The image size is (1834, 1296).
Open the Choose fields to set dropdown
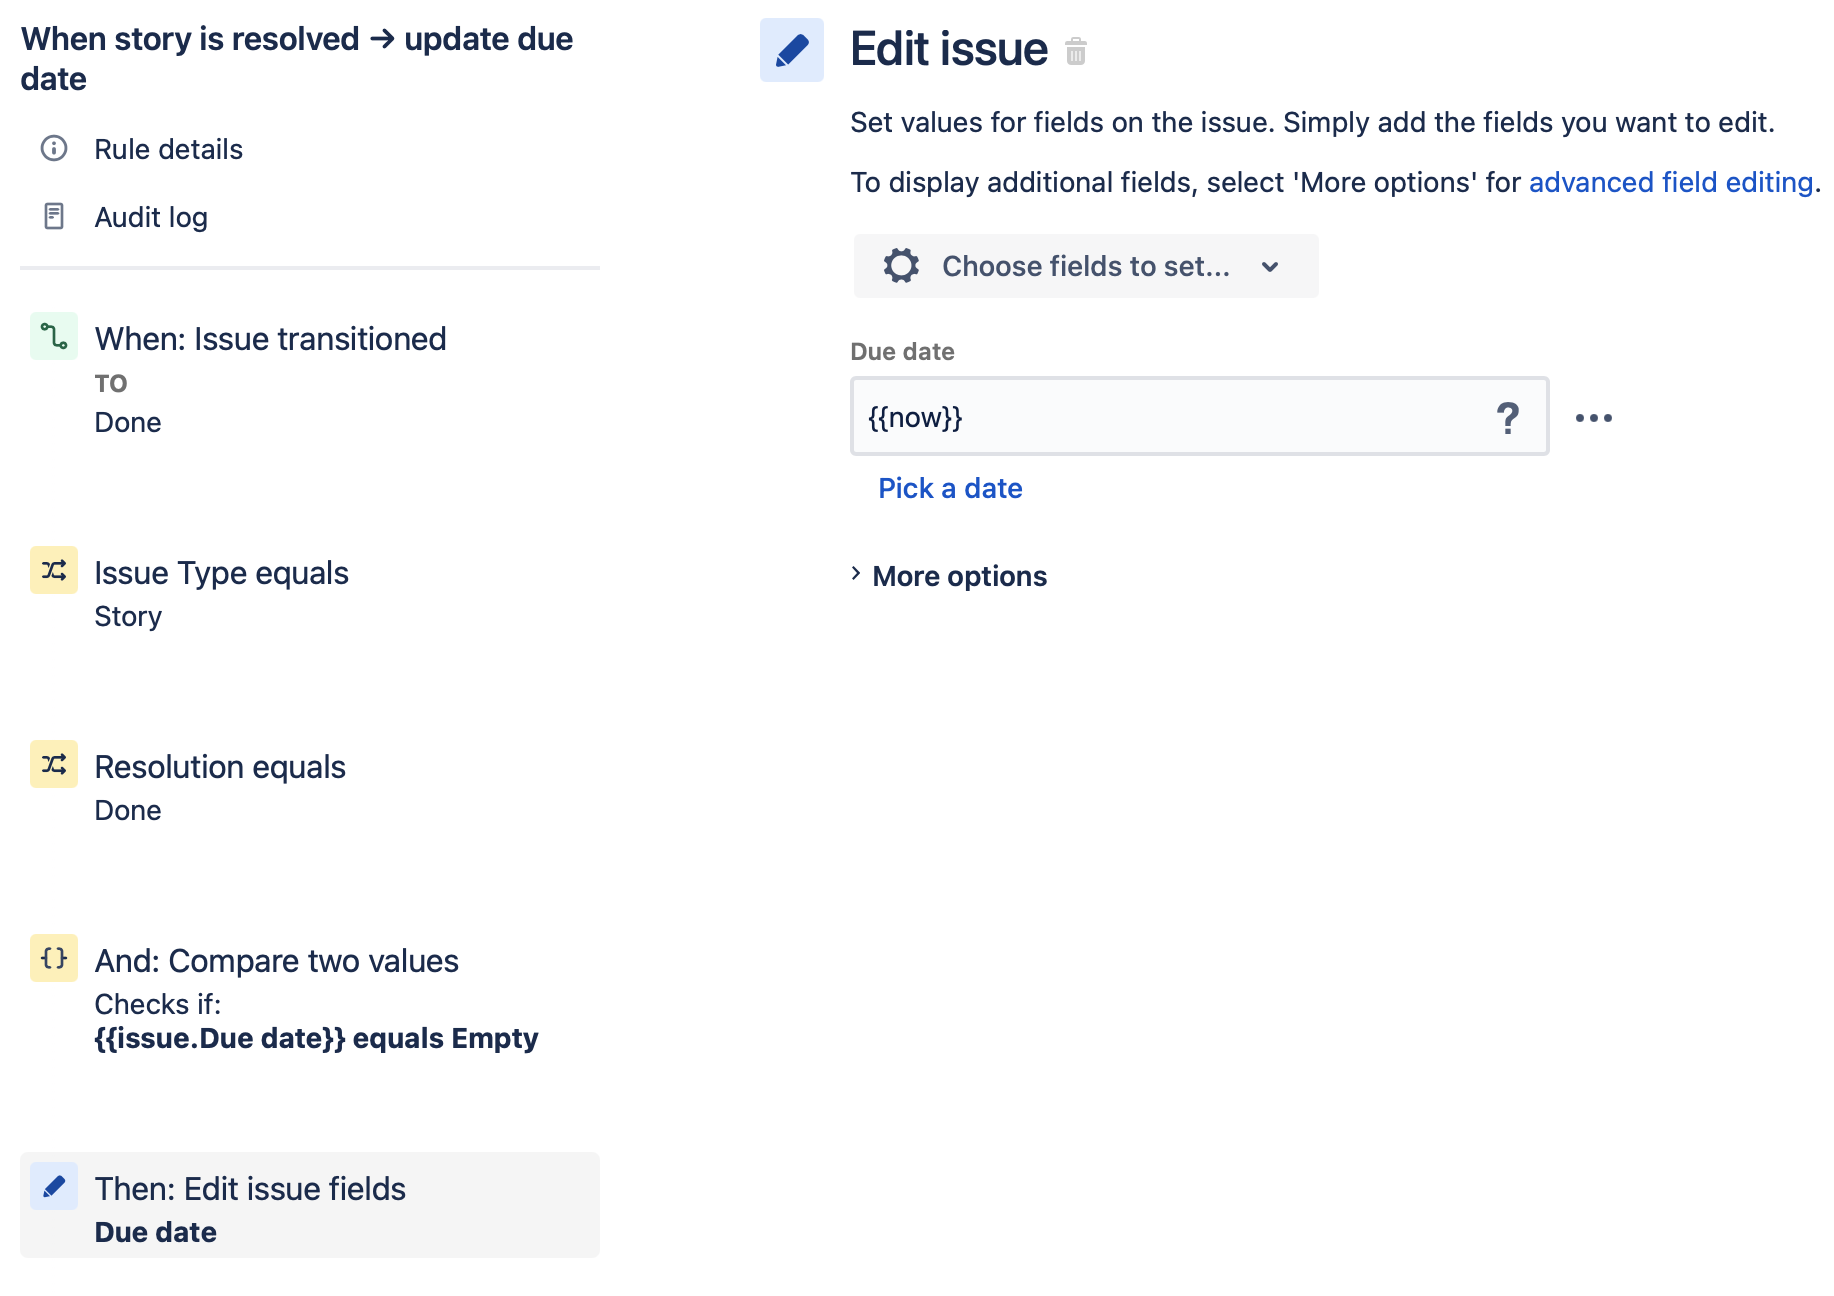tap(1086, 266)
